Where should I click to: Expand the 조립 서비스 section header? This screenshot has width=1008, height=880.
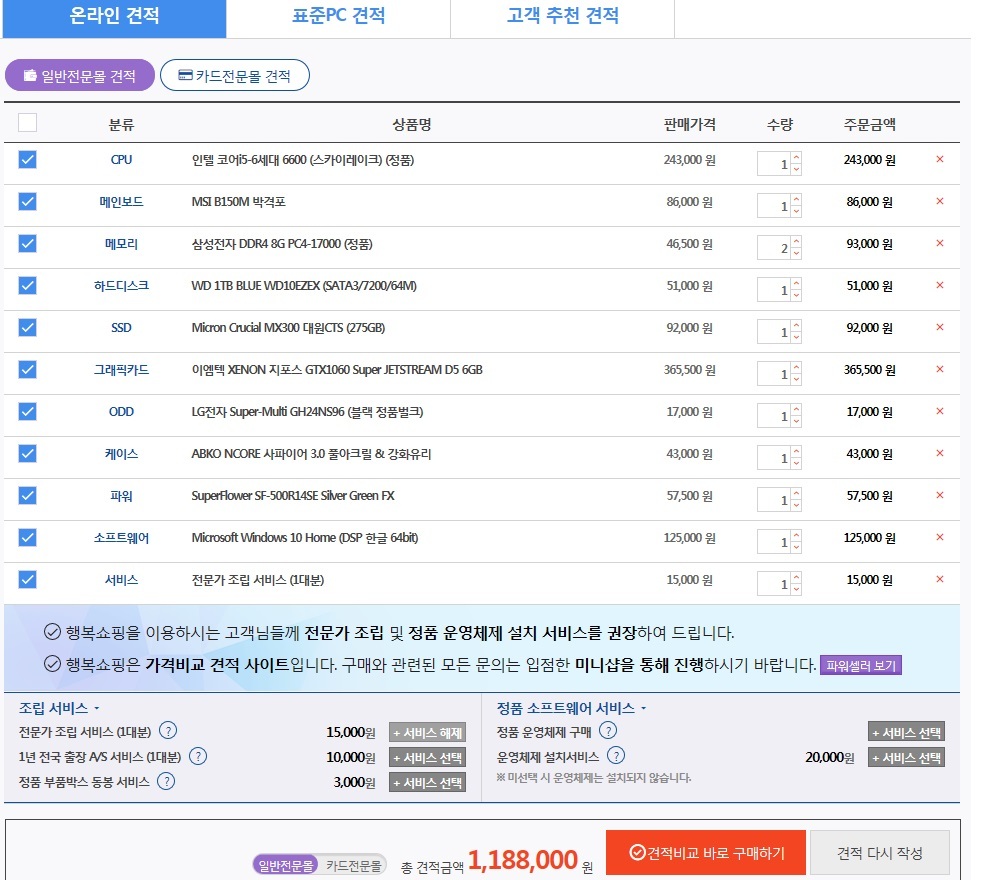click(60, 708)
